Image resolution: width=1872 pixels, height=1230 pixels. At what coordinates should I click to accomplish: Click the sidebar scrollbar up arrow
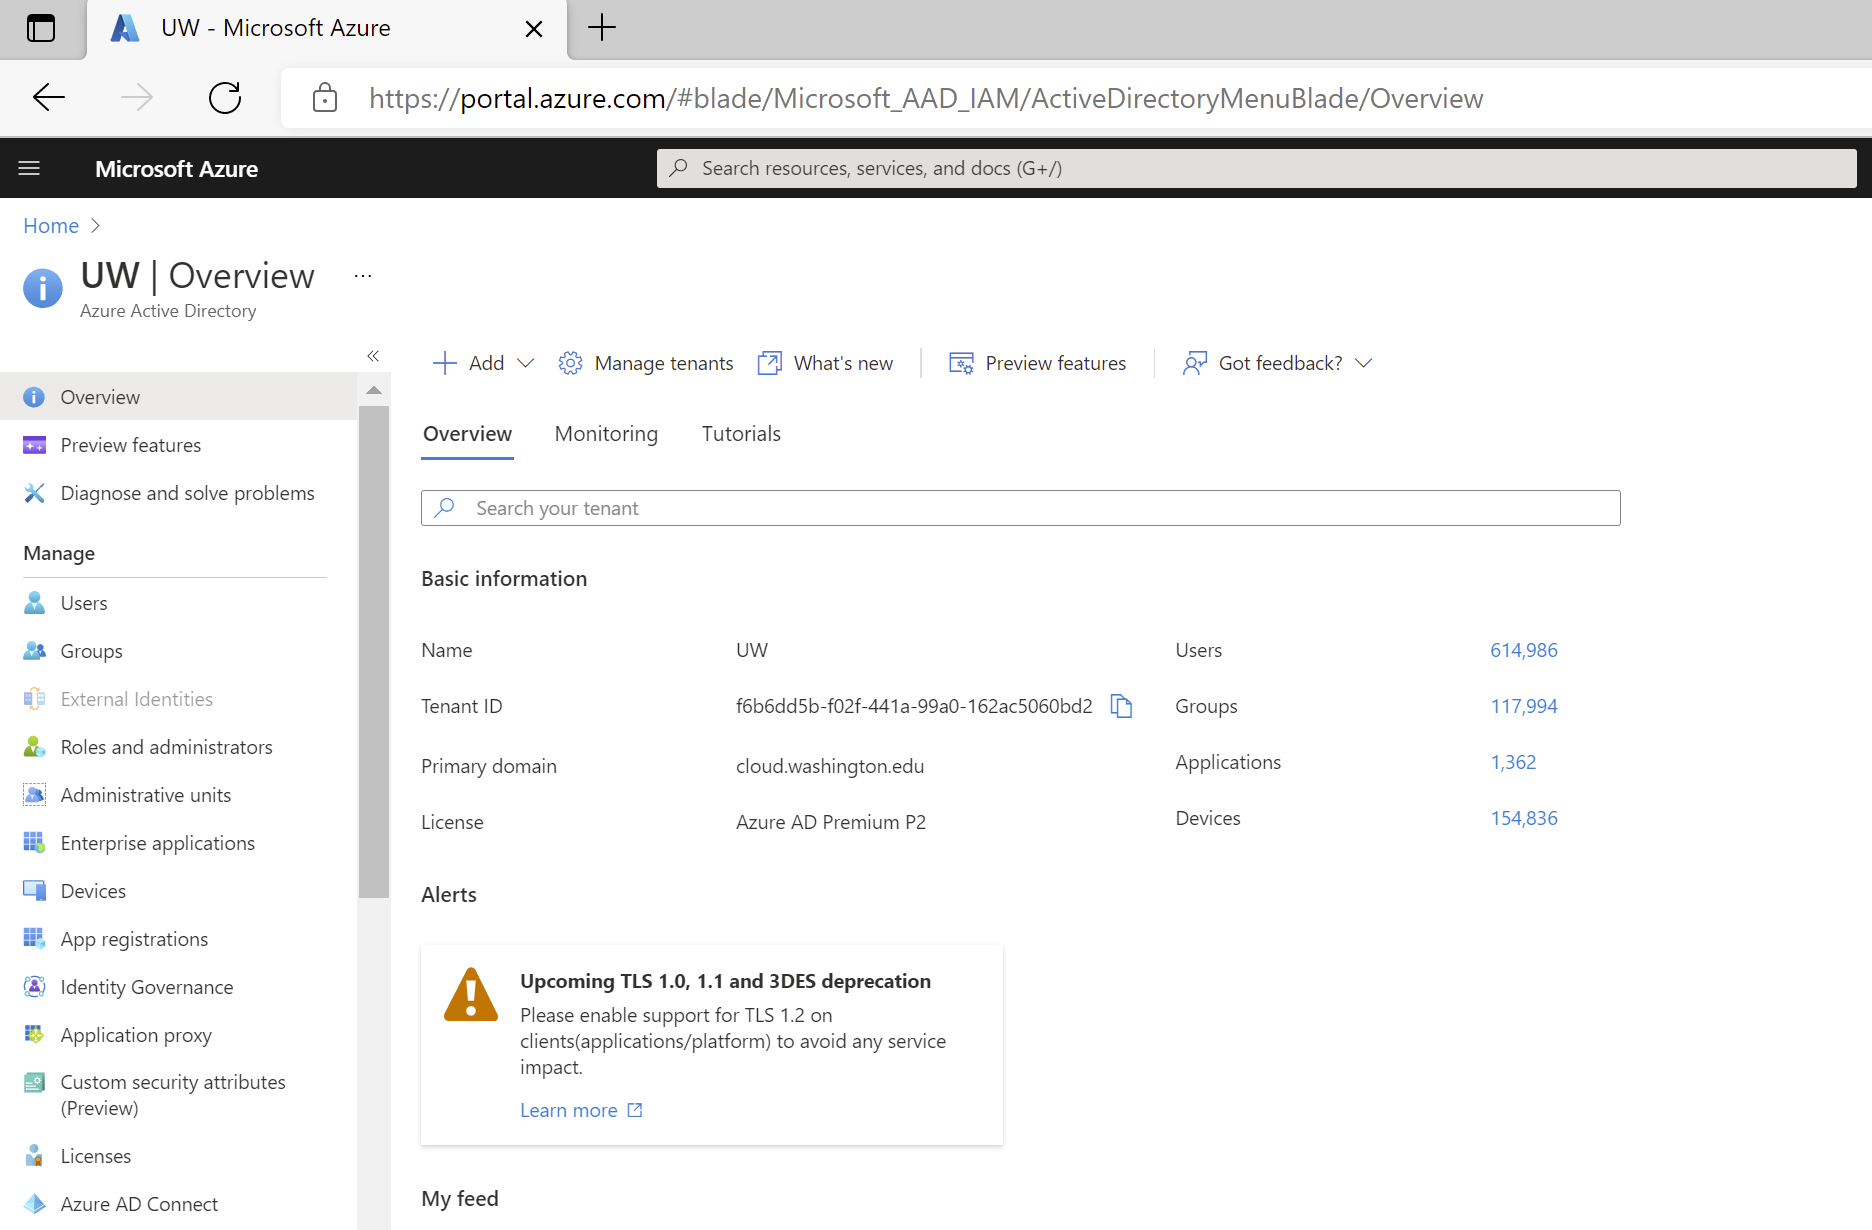tap(374, 390)
